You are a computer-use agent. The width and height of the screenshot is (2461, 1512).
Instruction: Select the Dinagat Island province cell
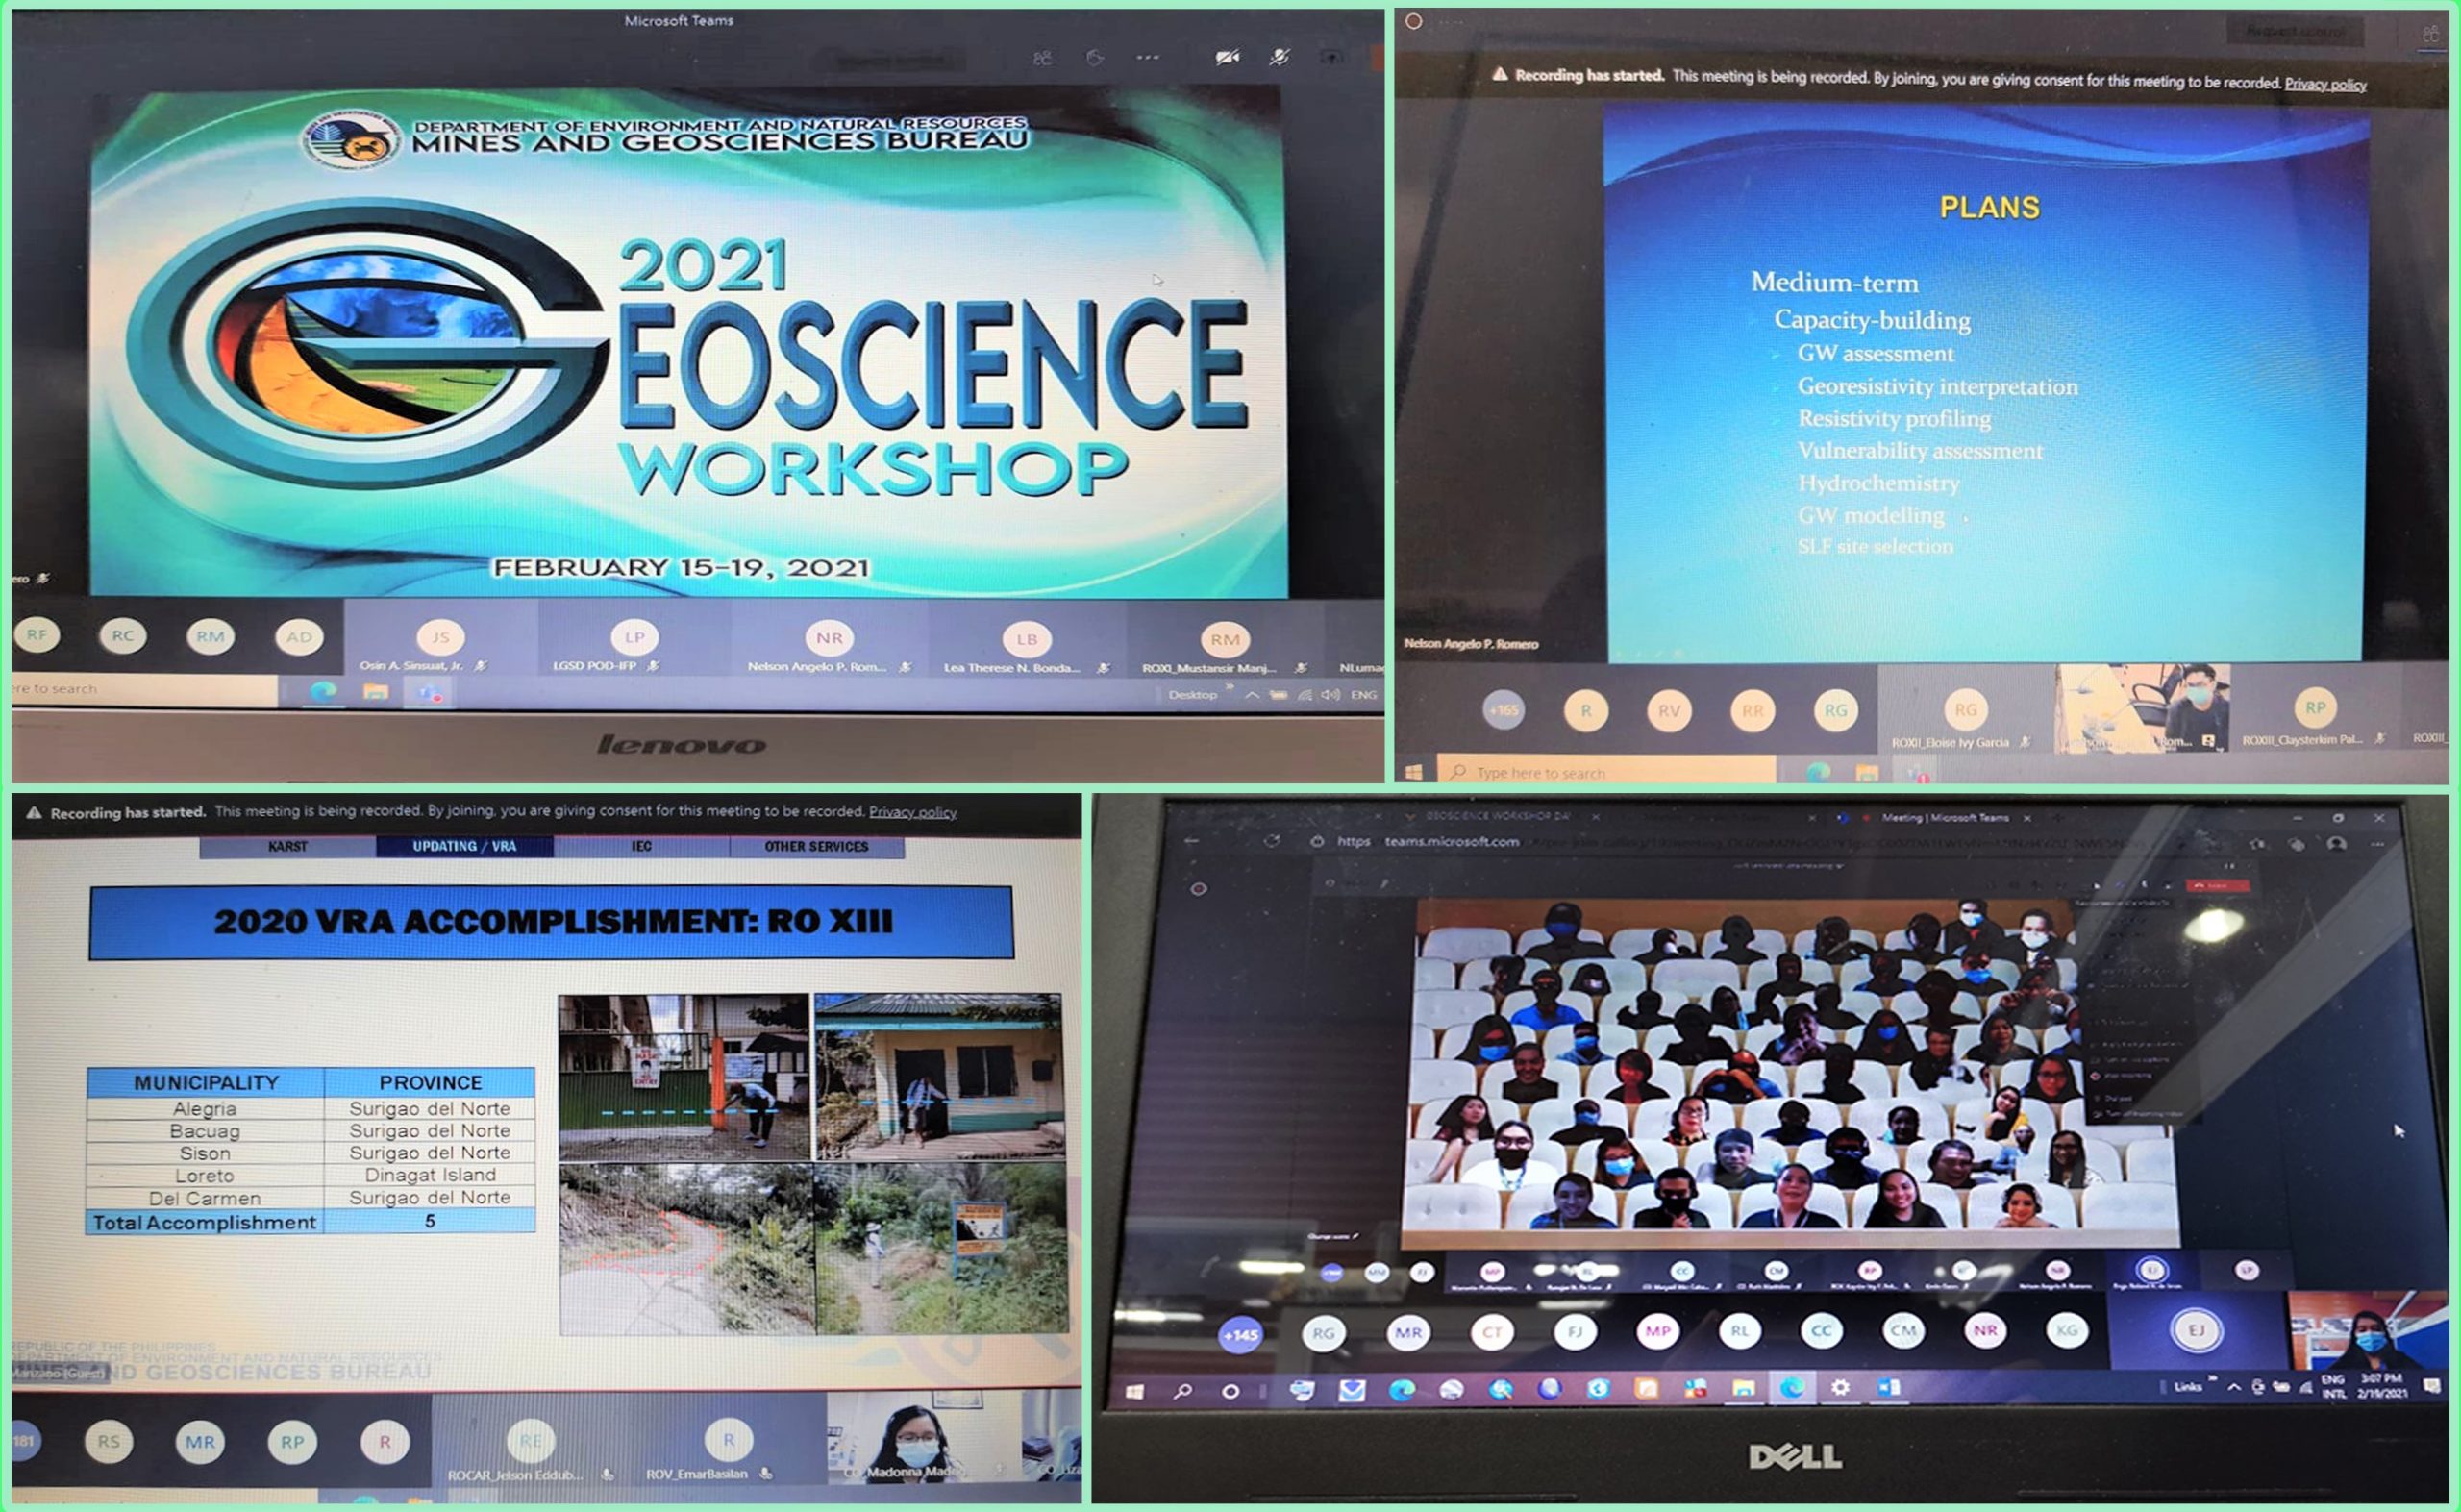(x=430, y=1174)
